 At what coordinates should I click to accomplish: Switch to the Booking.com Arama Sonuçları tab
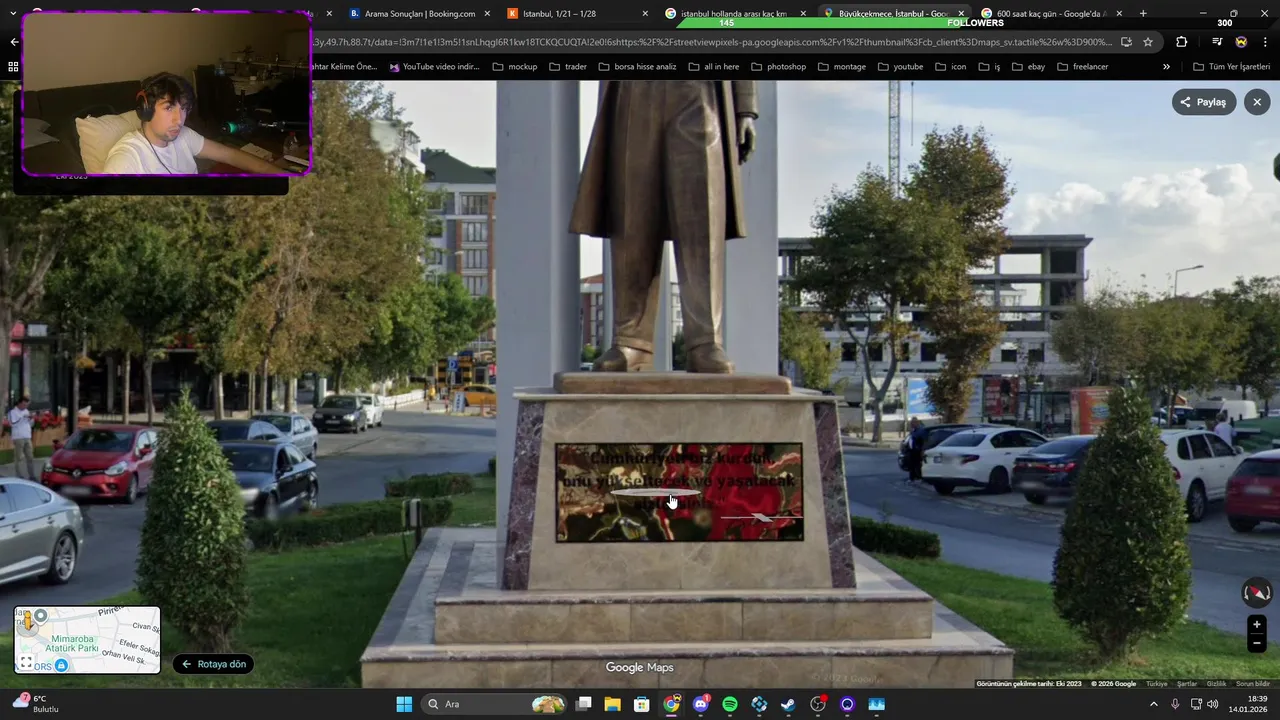[419, 14]
